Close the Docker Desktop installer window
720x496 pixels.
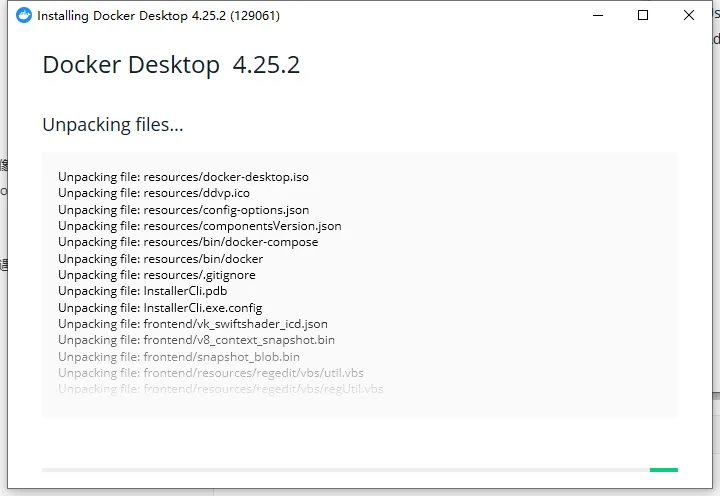pyautogui.click(x=689, y=15)
